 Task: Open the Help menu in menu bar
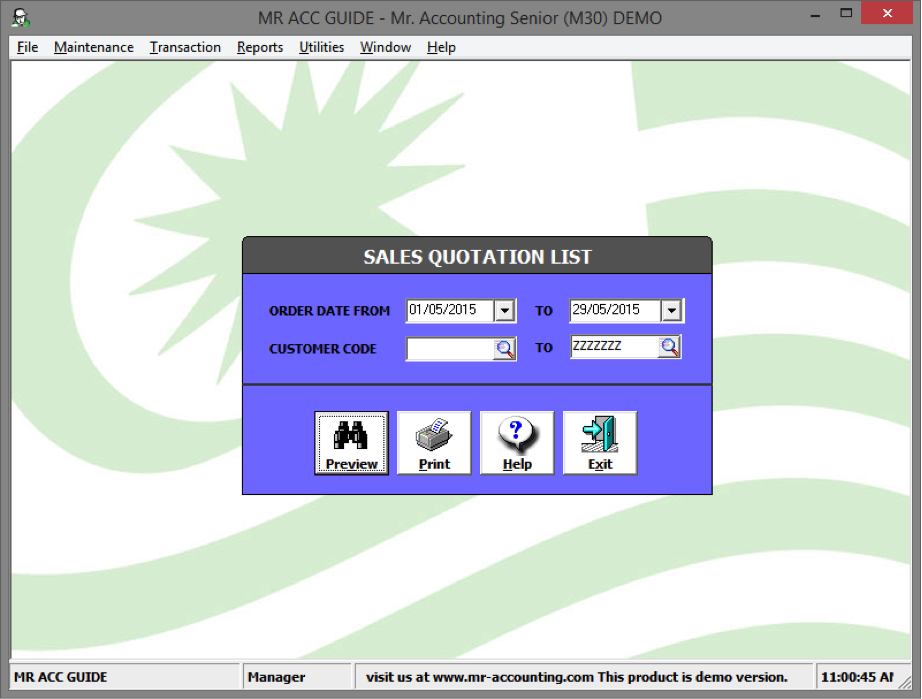pyautogui.click(x=442, y=47)
